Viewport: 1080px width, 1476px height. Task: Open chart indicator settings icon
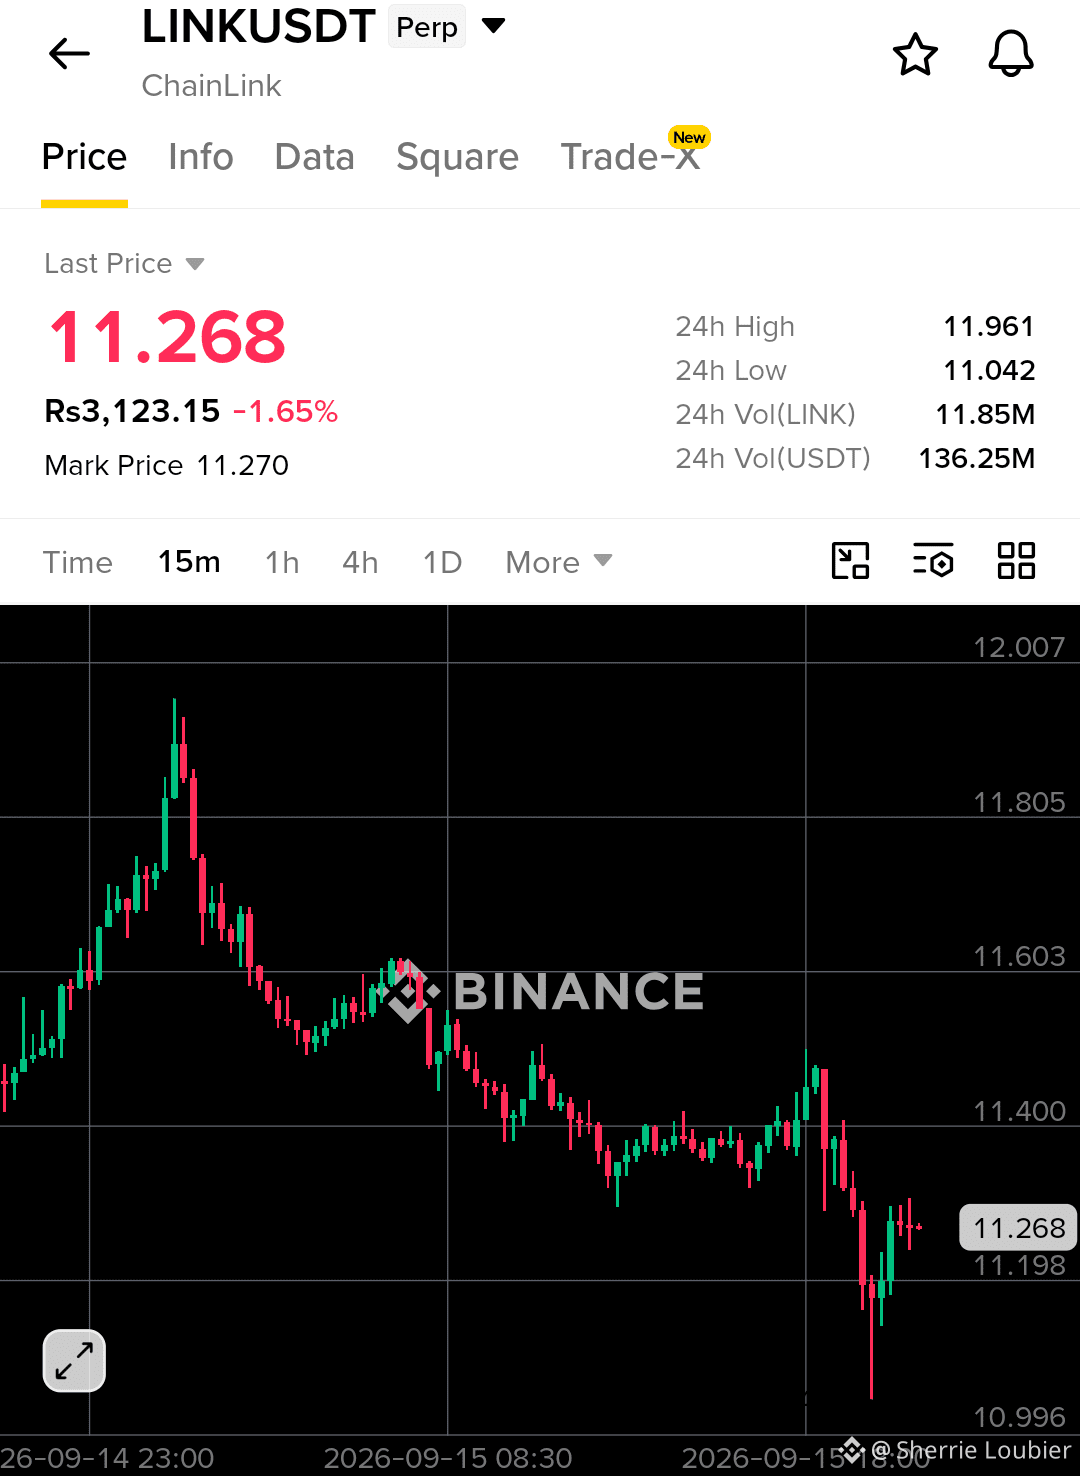point(933,561)
